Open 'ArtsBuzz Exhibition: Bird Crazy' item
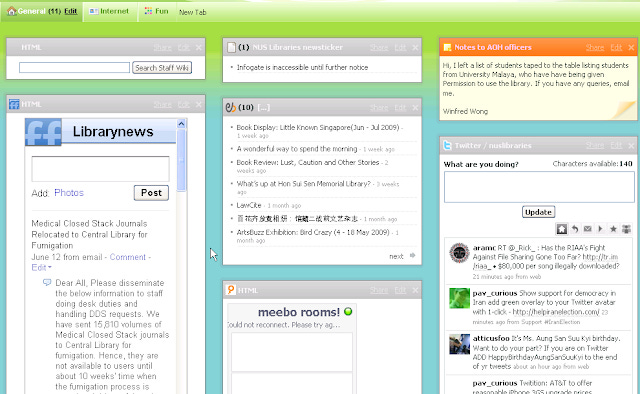 tap(313, 232)
